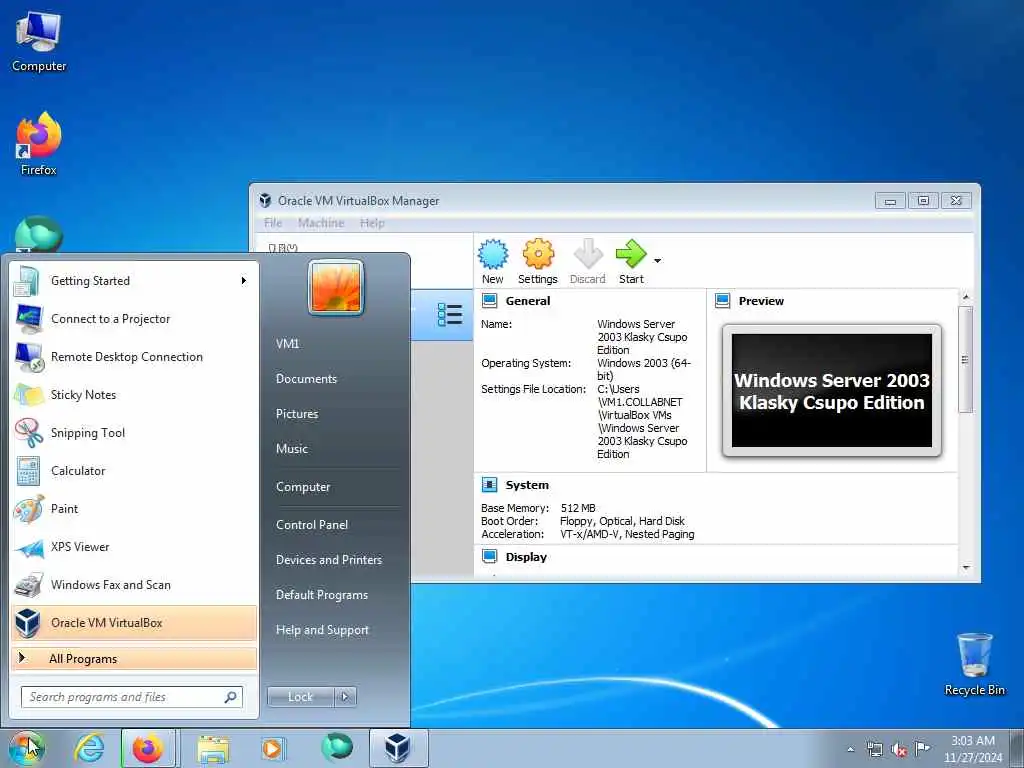The image size is (1024, 768).
Task: Open VM1 user folder link
Action: (x=287, y=344)
